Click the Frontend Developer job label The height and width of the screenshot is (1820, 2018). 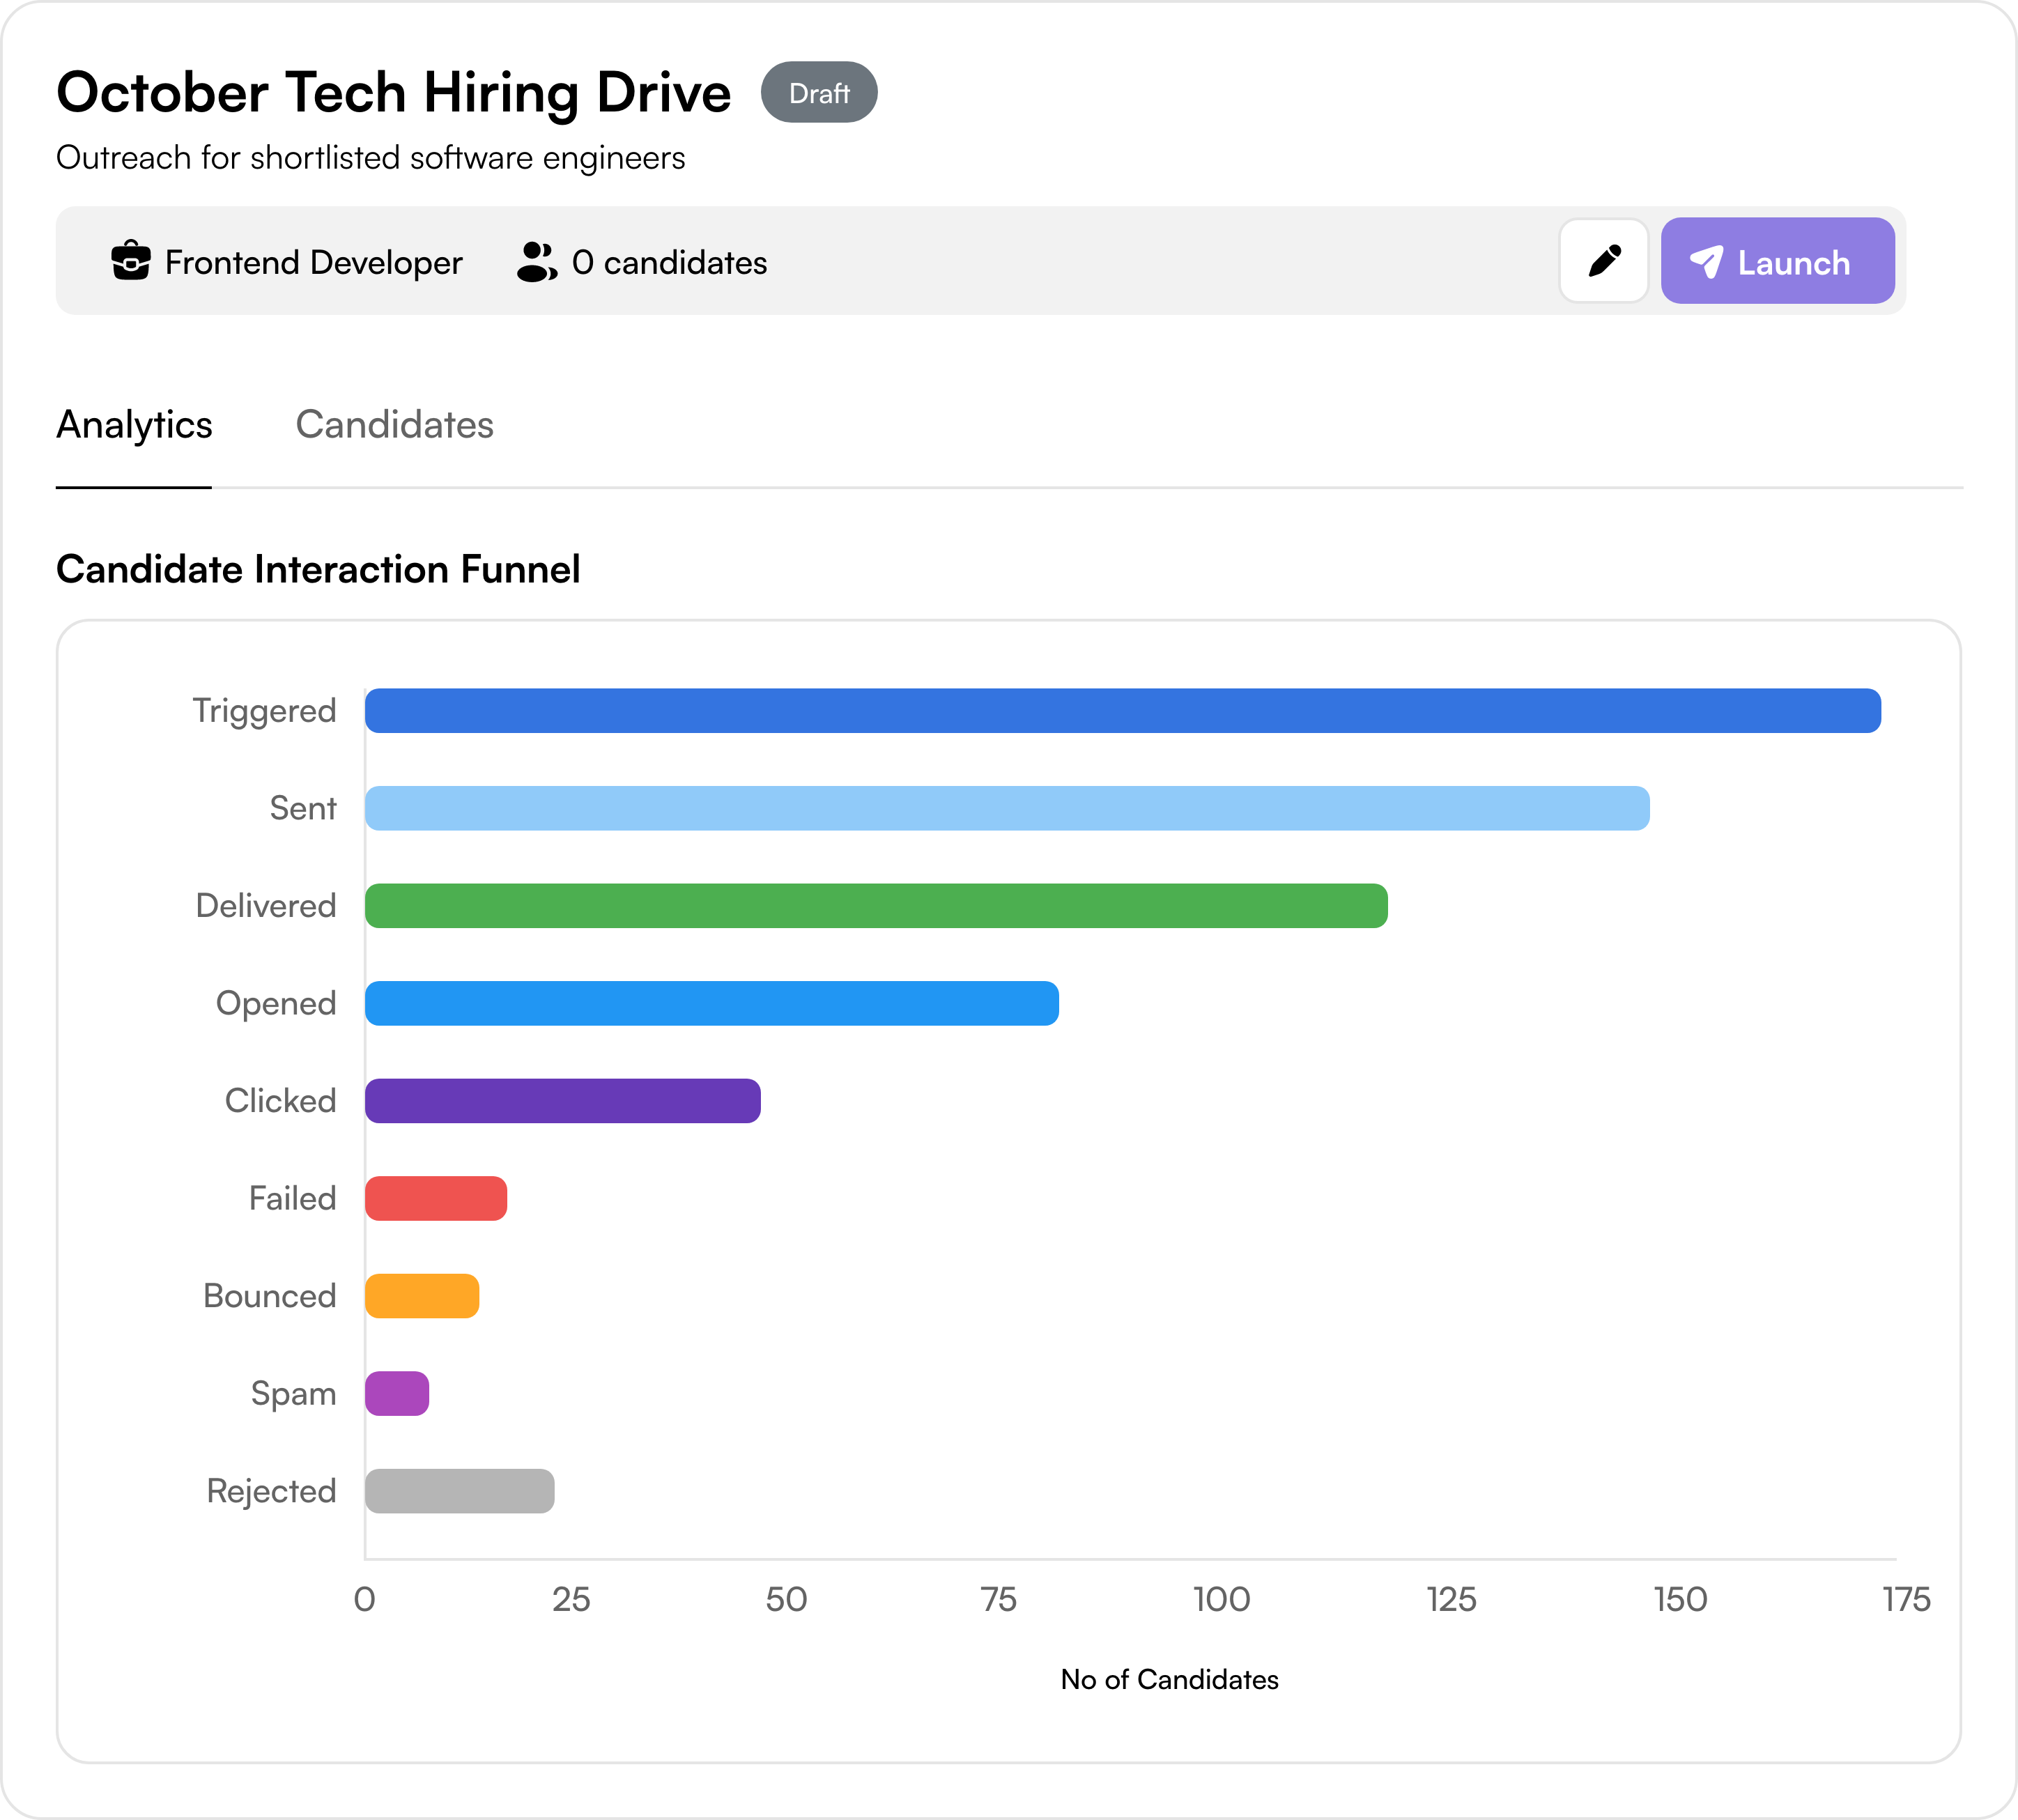pyautogui.click(x=313, y=262)
